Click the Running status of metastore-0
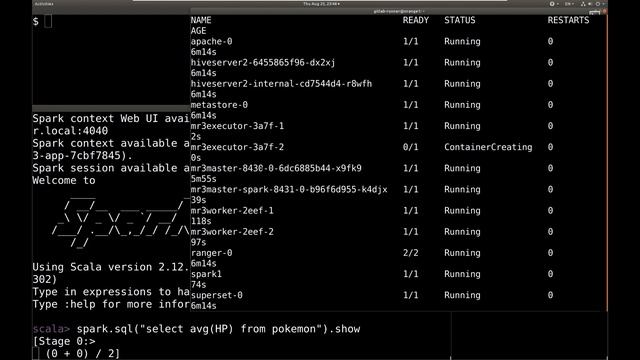The width and height of the screenshot is (640, 360). tap(462, 105)
